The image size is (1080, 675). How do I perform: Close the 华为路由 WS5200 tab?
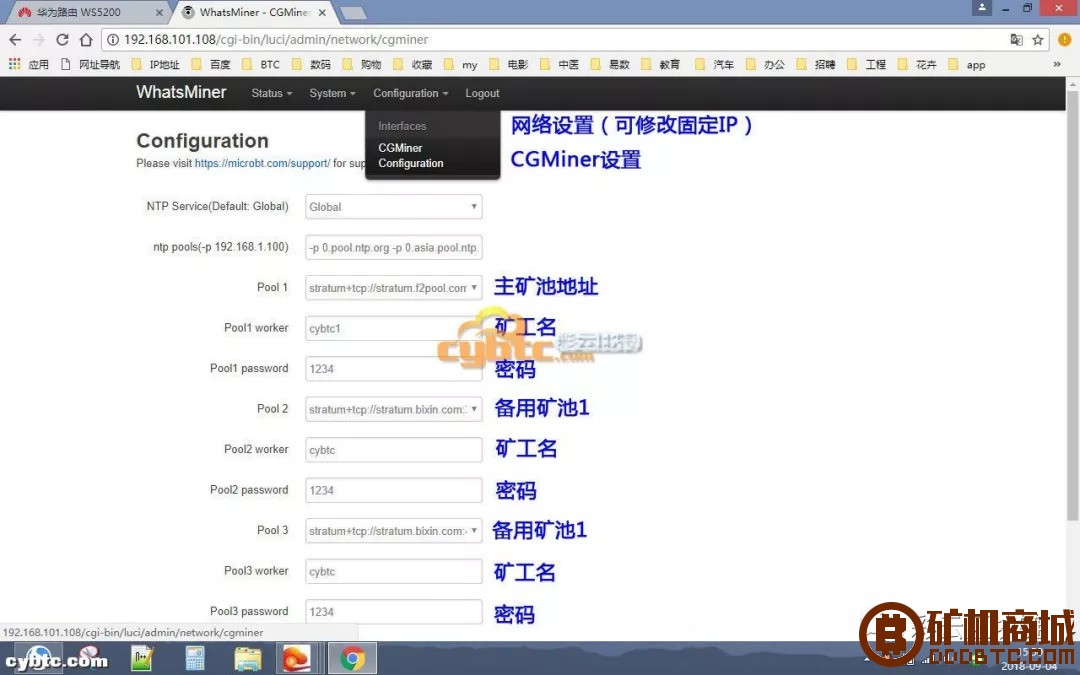(x=159, y=12)
